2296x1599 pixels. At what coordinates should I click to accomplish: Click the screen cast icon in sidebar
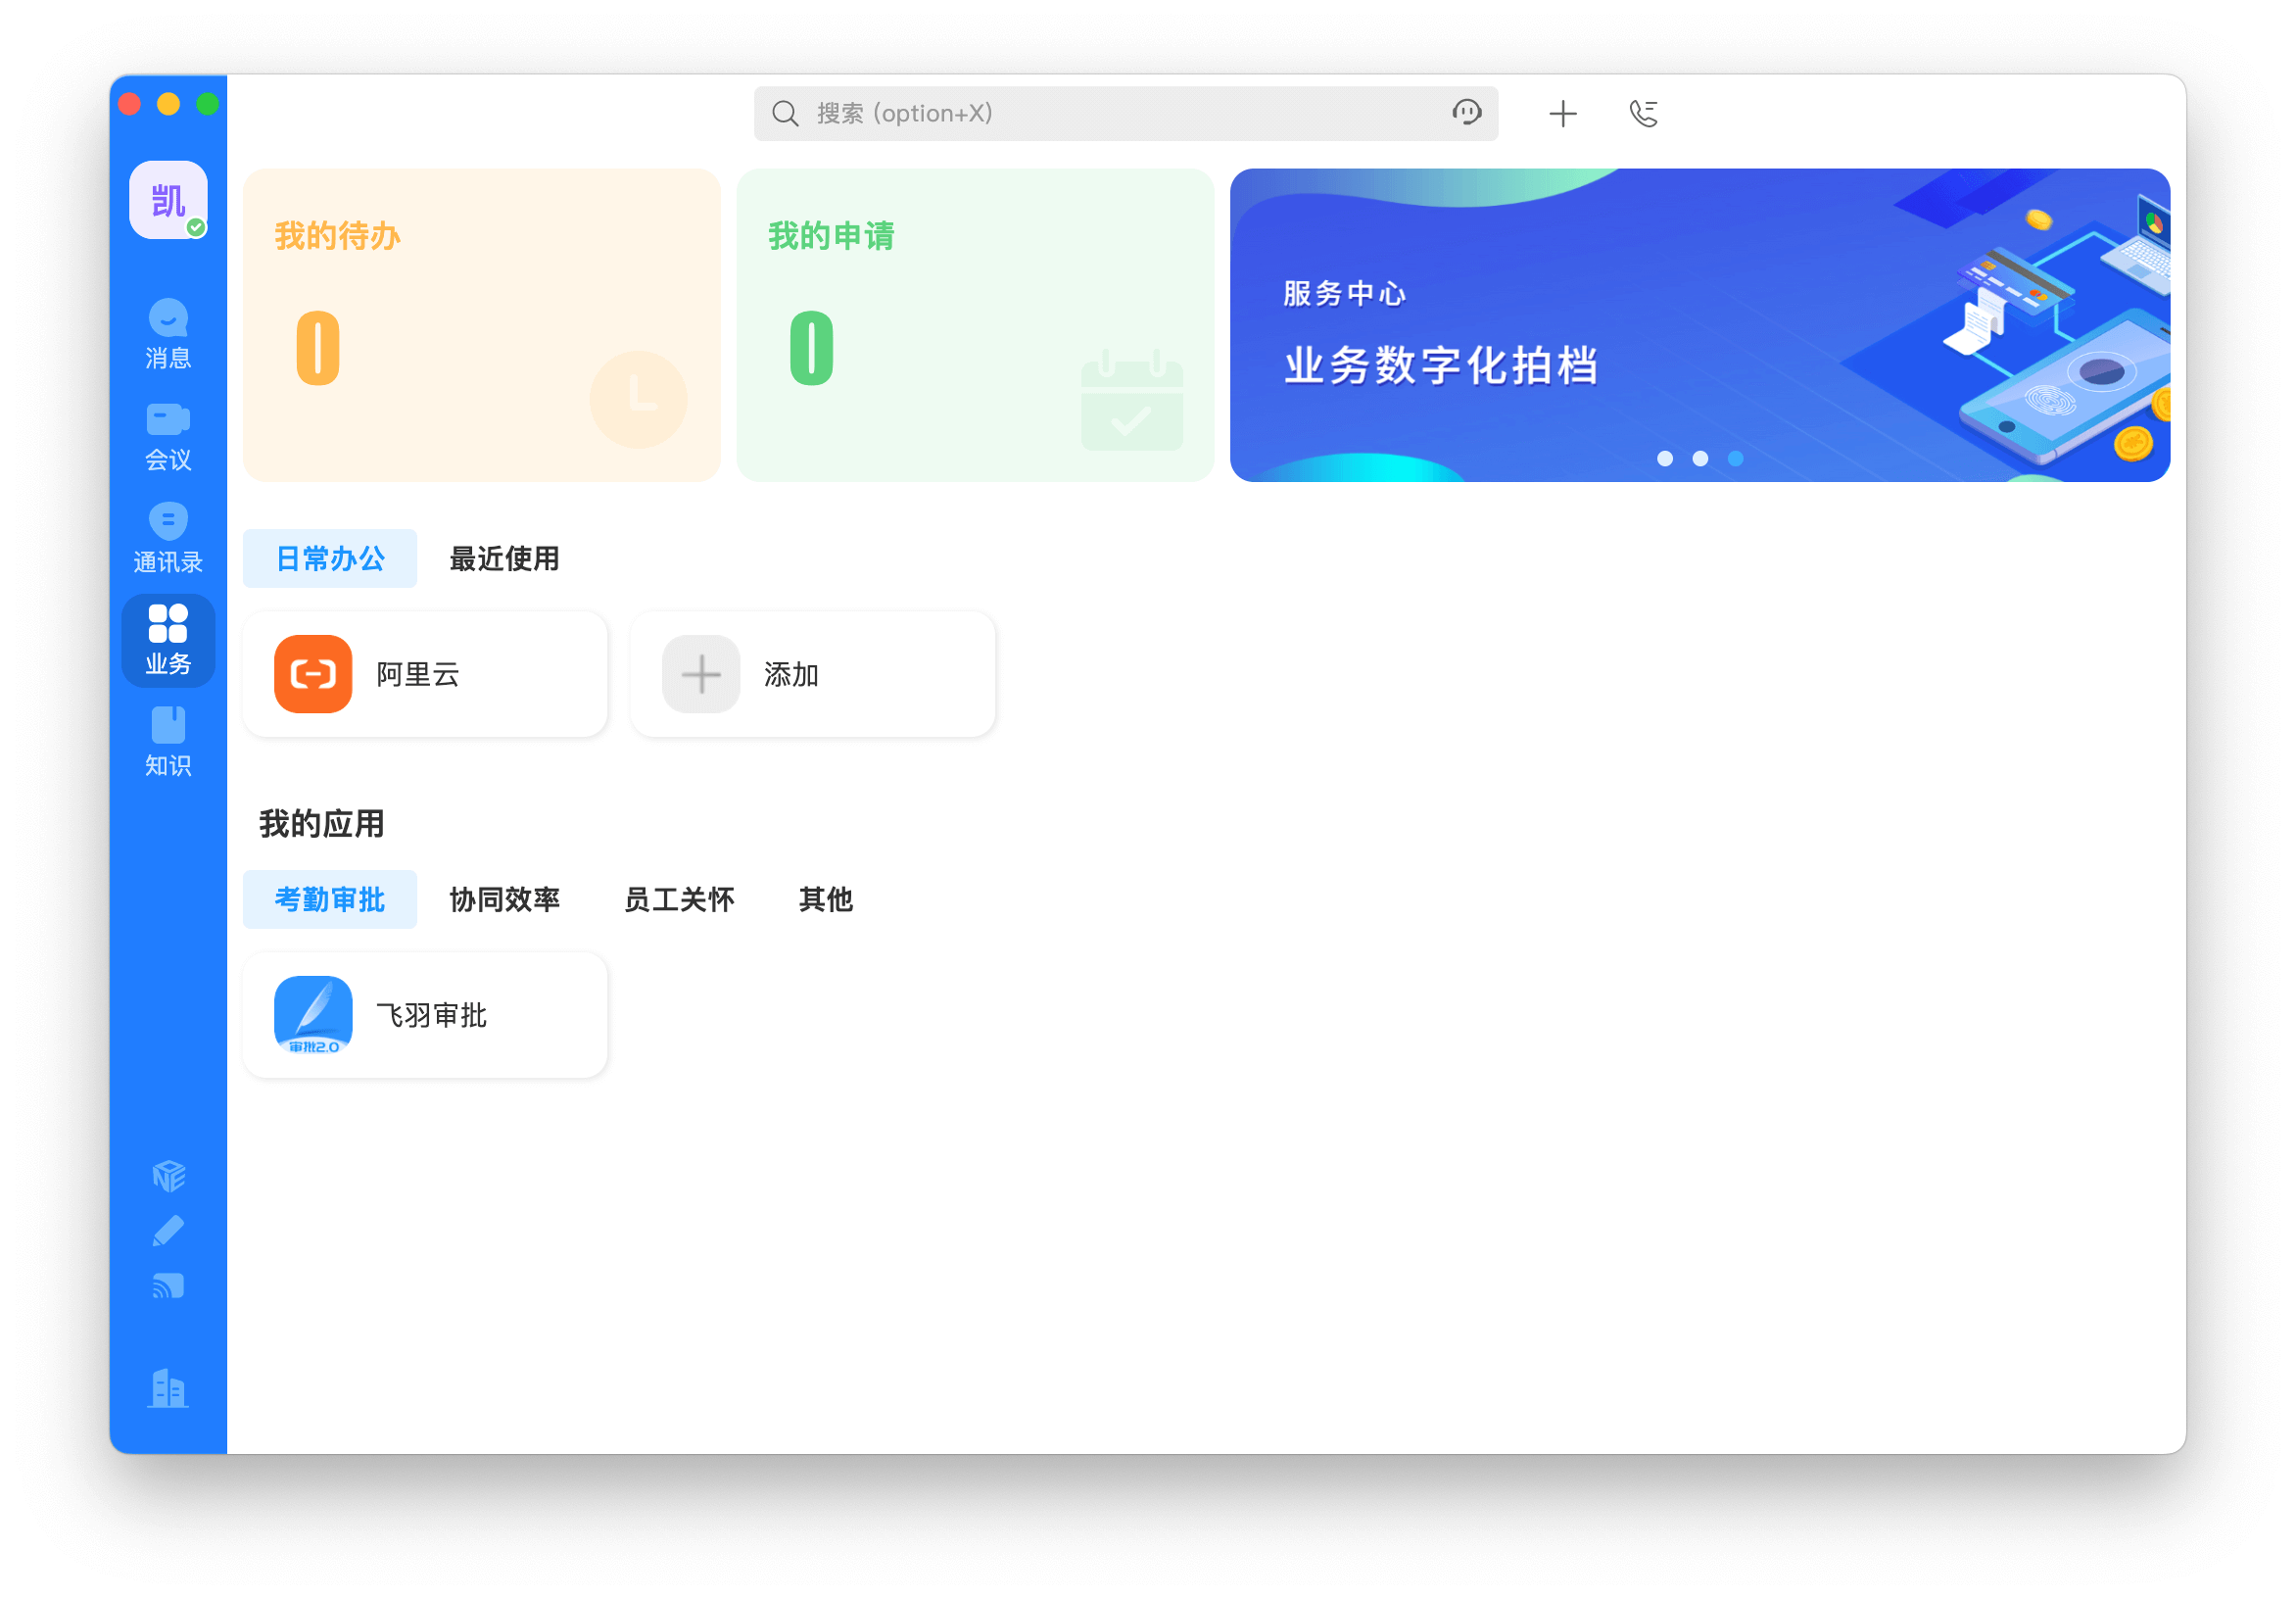[x=168, y=1286]
